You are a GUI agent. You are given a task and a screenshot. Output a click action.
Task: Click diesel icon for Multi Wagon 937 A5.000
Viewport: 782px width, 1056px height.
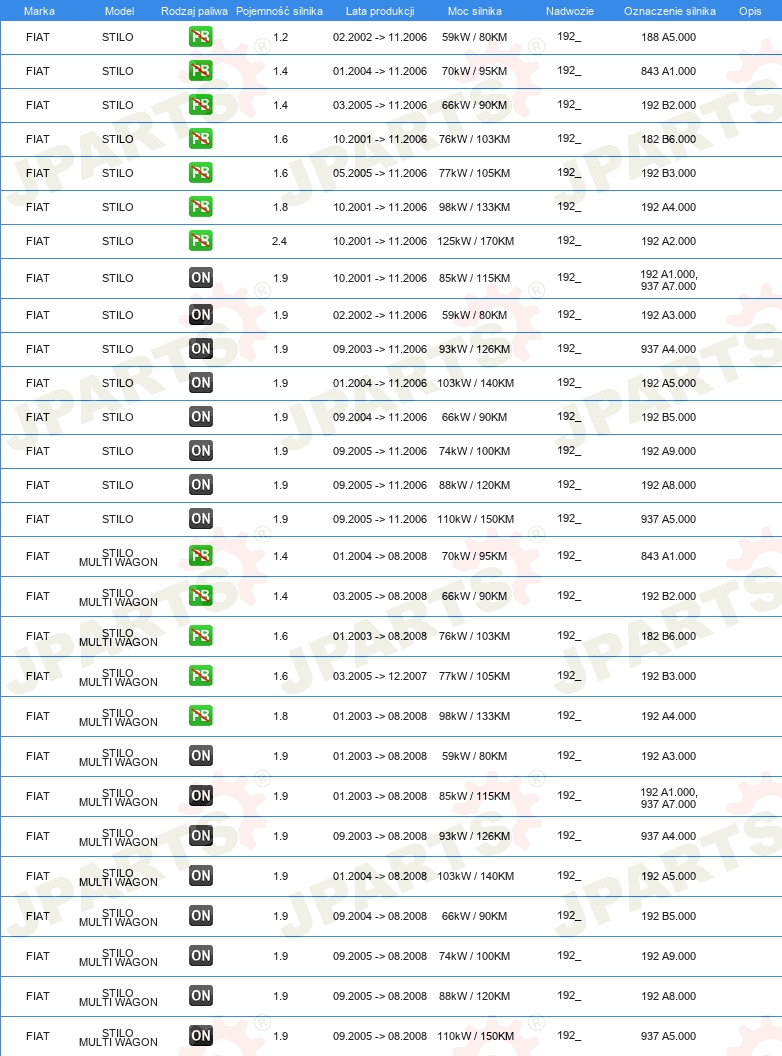pyautogui.click(x=201, y=1036)
